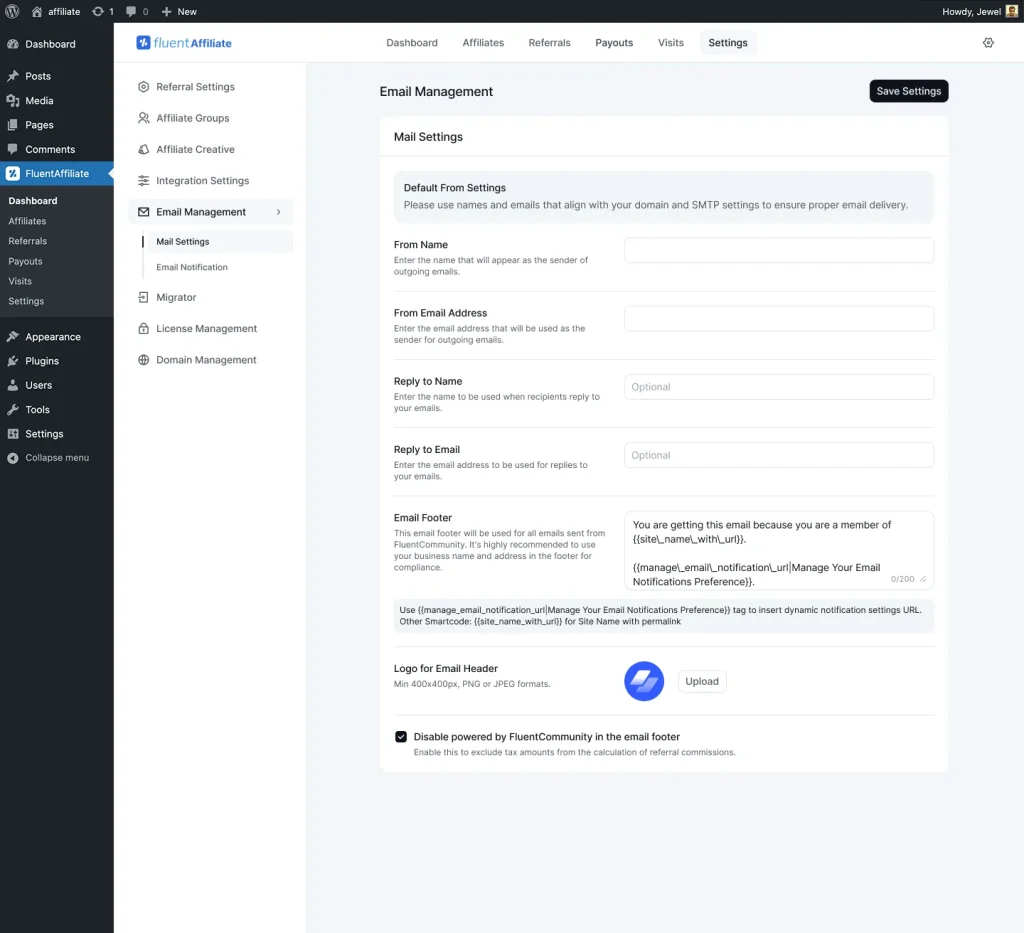
Task: Click the Referral Settings icon
Action: (x=144, y=87)
